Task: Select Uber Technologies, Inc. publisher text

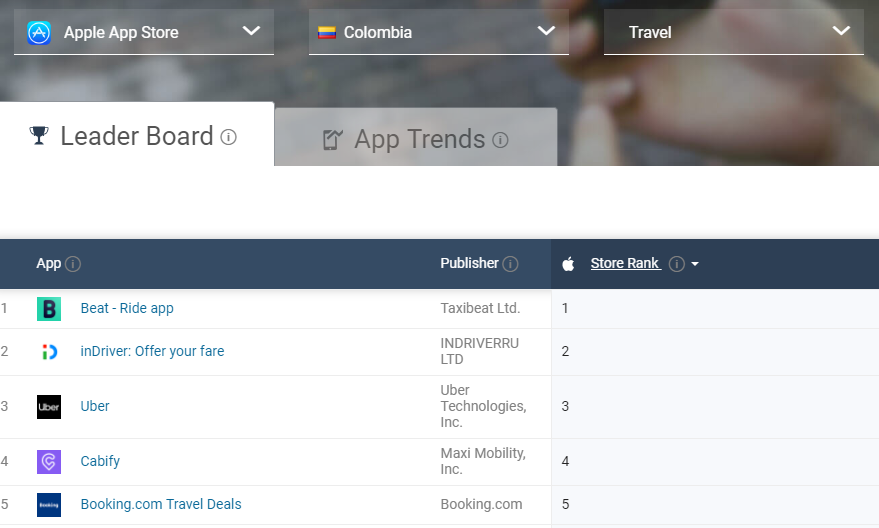Action: point(483,406)
